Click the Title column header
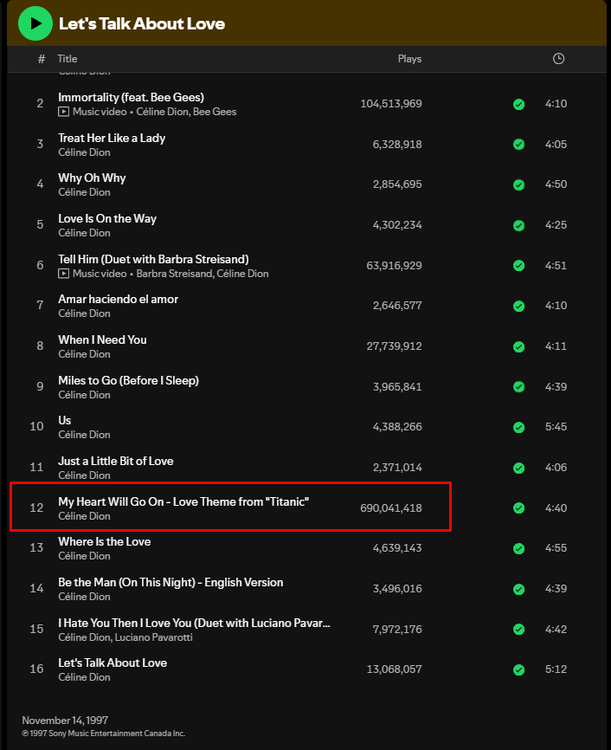The width and height of the screenshot is (611, 750). pyautogui.click(x=67, y=59)
